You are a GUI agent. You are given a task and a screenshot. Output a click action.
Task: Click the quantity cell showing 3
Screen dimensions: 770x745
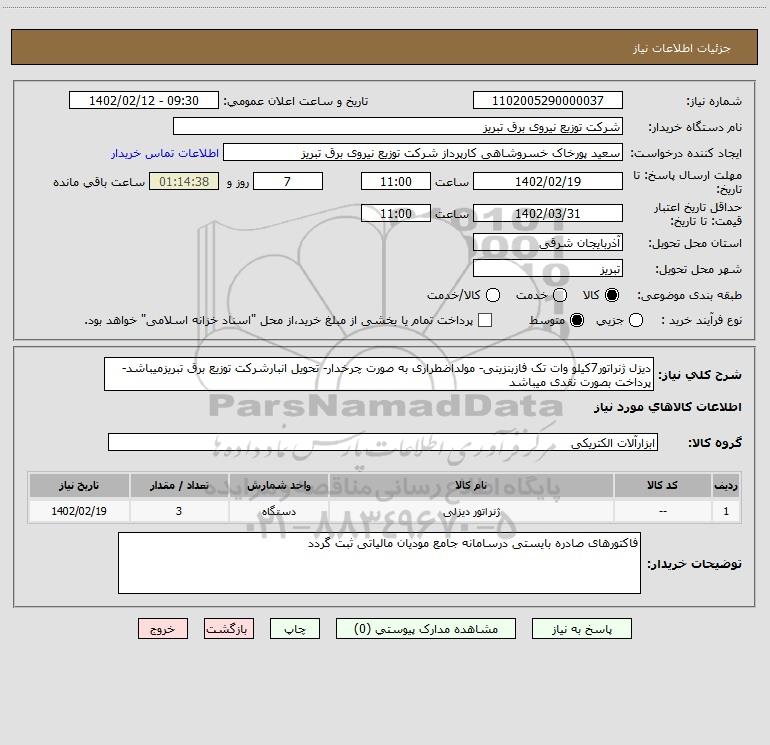click(179, 511)
